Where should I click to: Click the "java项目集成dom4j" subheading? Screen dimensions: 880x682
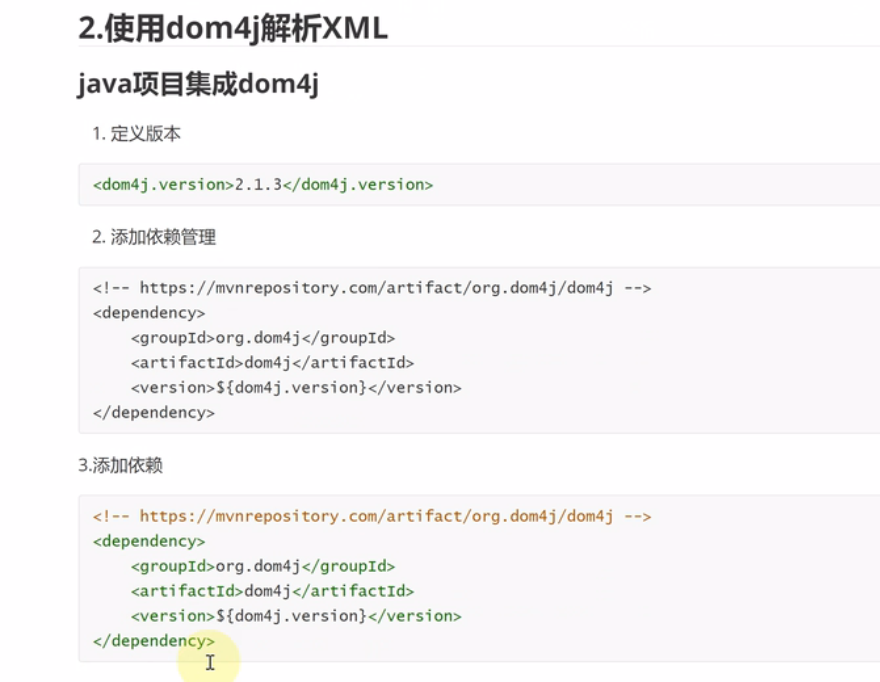[198, 85]
